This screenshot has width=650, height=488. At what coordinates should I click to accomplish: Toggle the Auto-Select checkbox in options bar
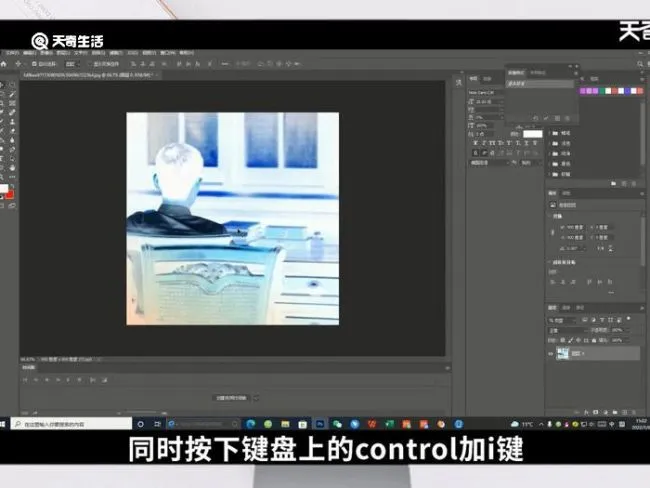(34, 64)
